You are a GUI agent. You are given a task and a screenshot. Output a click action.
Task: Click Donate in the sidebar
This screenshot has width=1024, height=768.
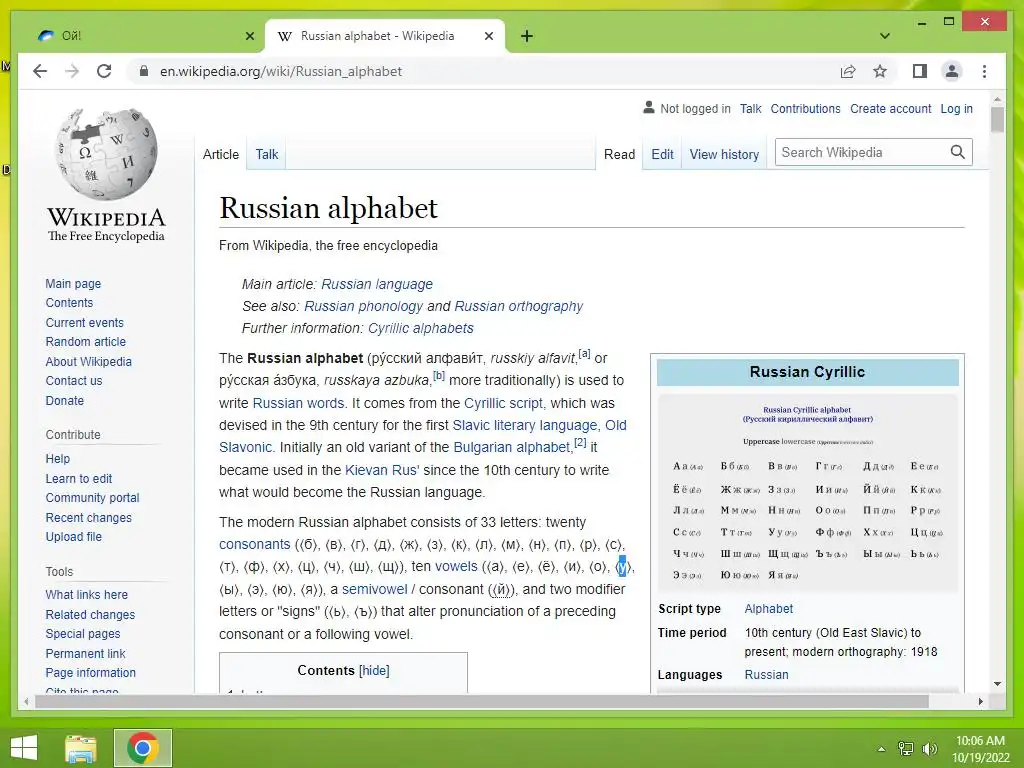tap(65, 400)
